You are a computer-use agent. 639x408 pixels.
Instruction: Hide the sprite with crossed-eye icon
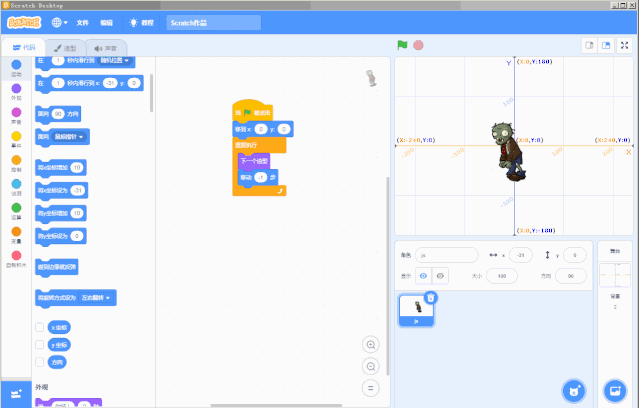440,276
